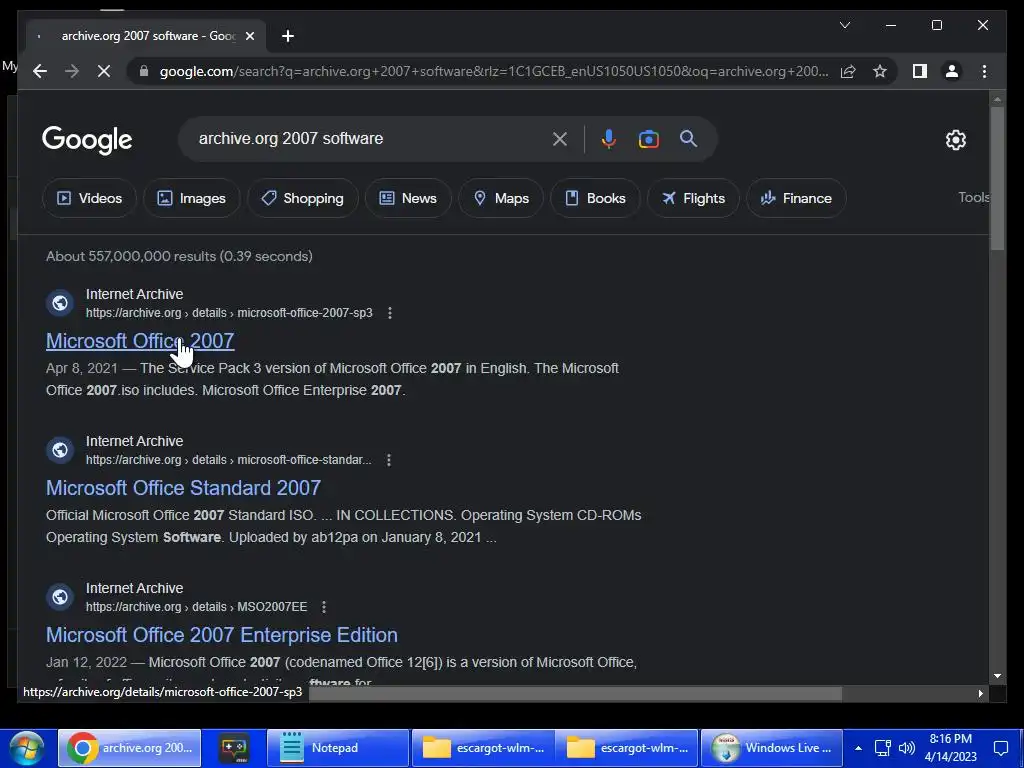Open the taskbar game controller app icon
The image size is (1024, 768).
(x=234, y=748)
